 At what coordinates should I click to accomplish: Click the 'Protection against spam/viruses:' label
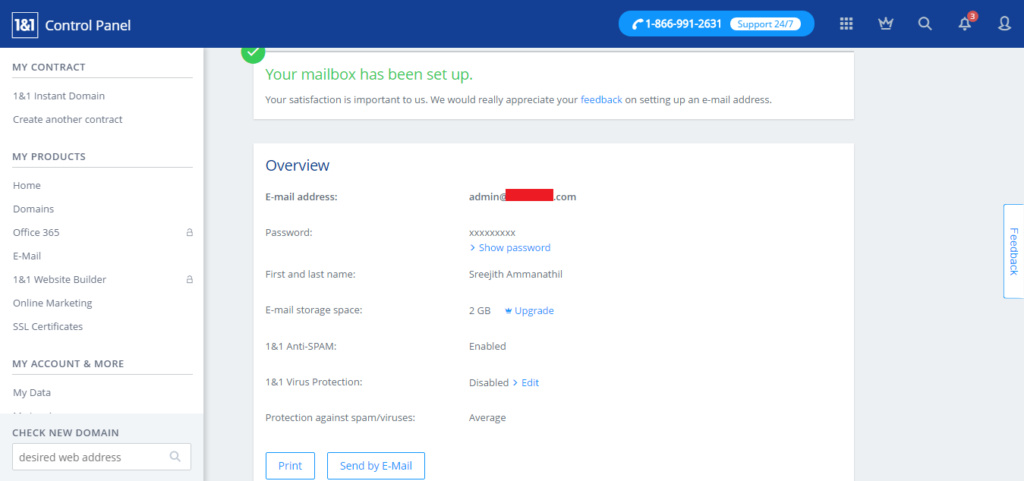pos(340,418)
